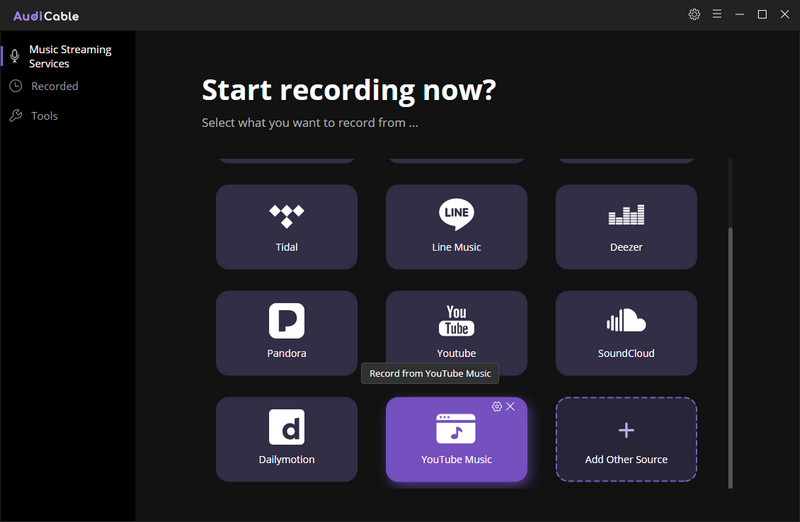Remove YouTube Music card with X icon
Image resolution: width=800 pixels, height=522 pixels.
coord(510,406)
